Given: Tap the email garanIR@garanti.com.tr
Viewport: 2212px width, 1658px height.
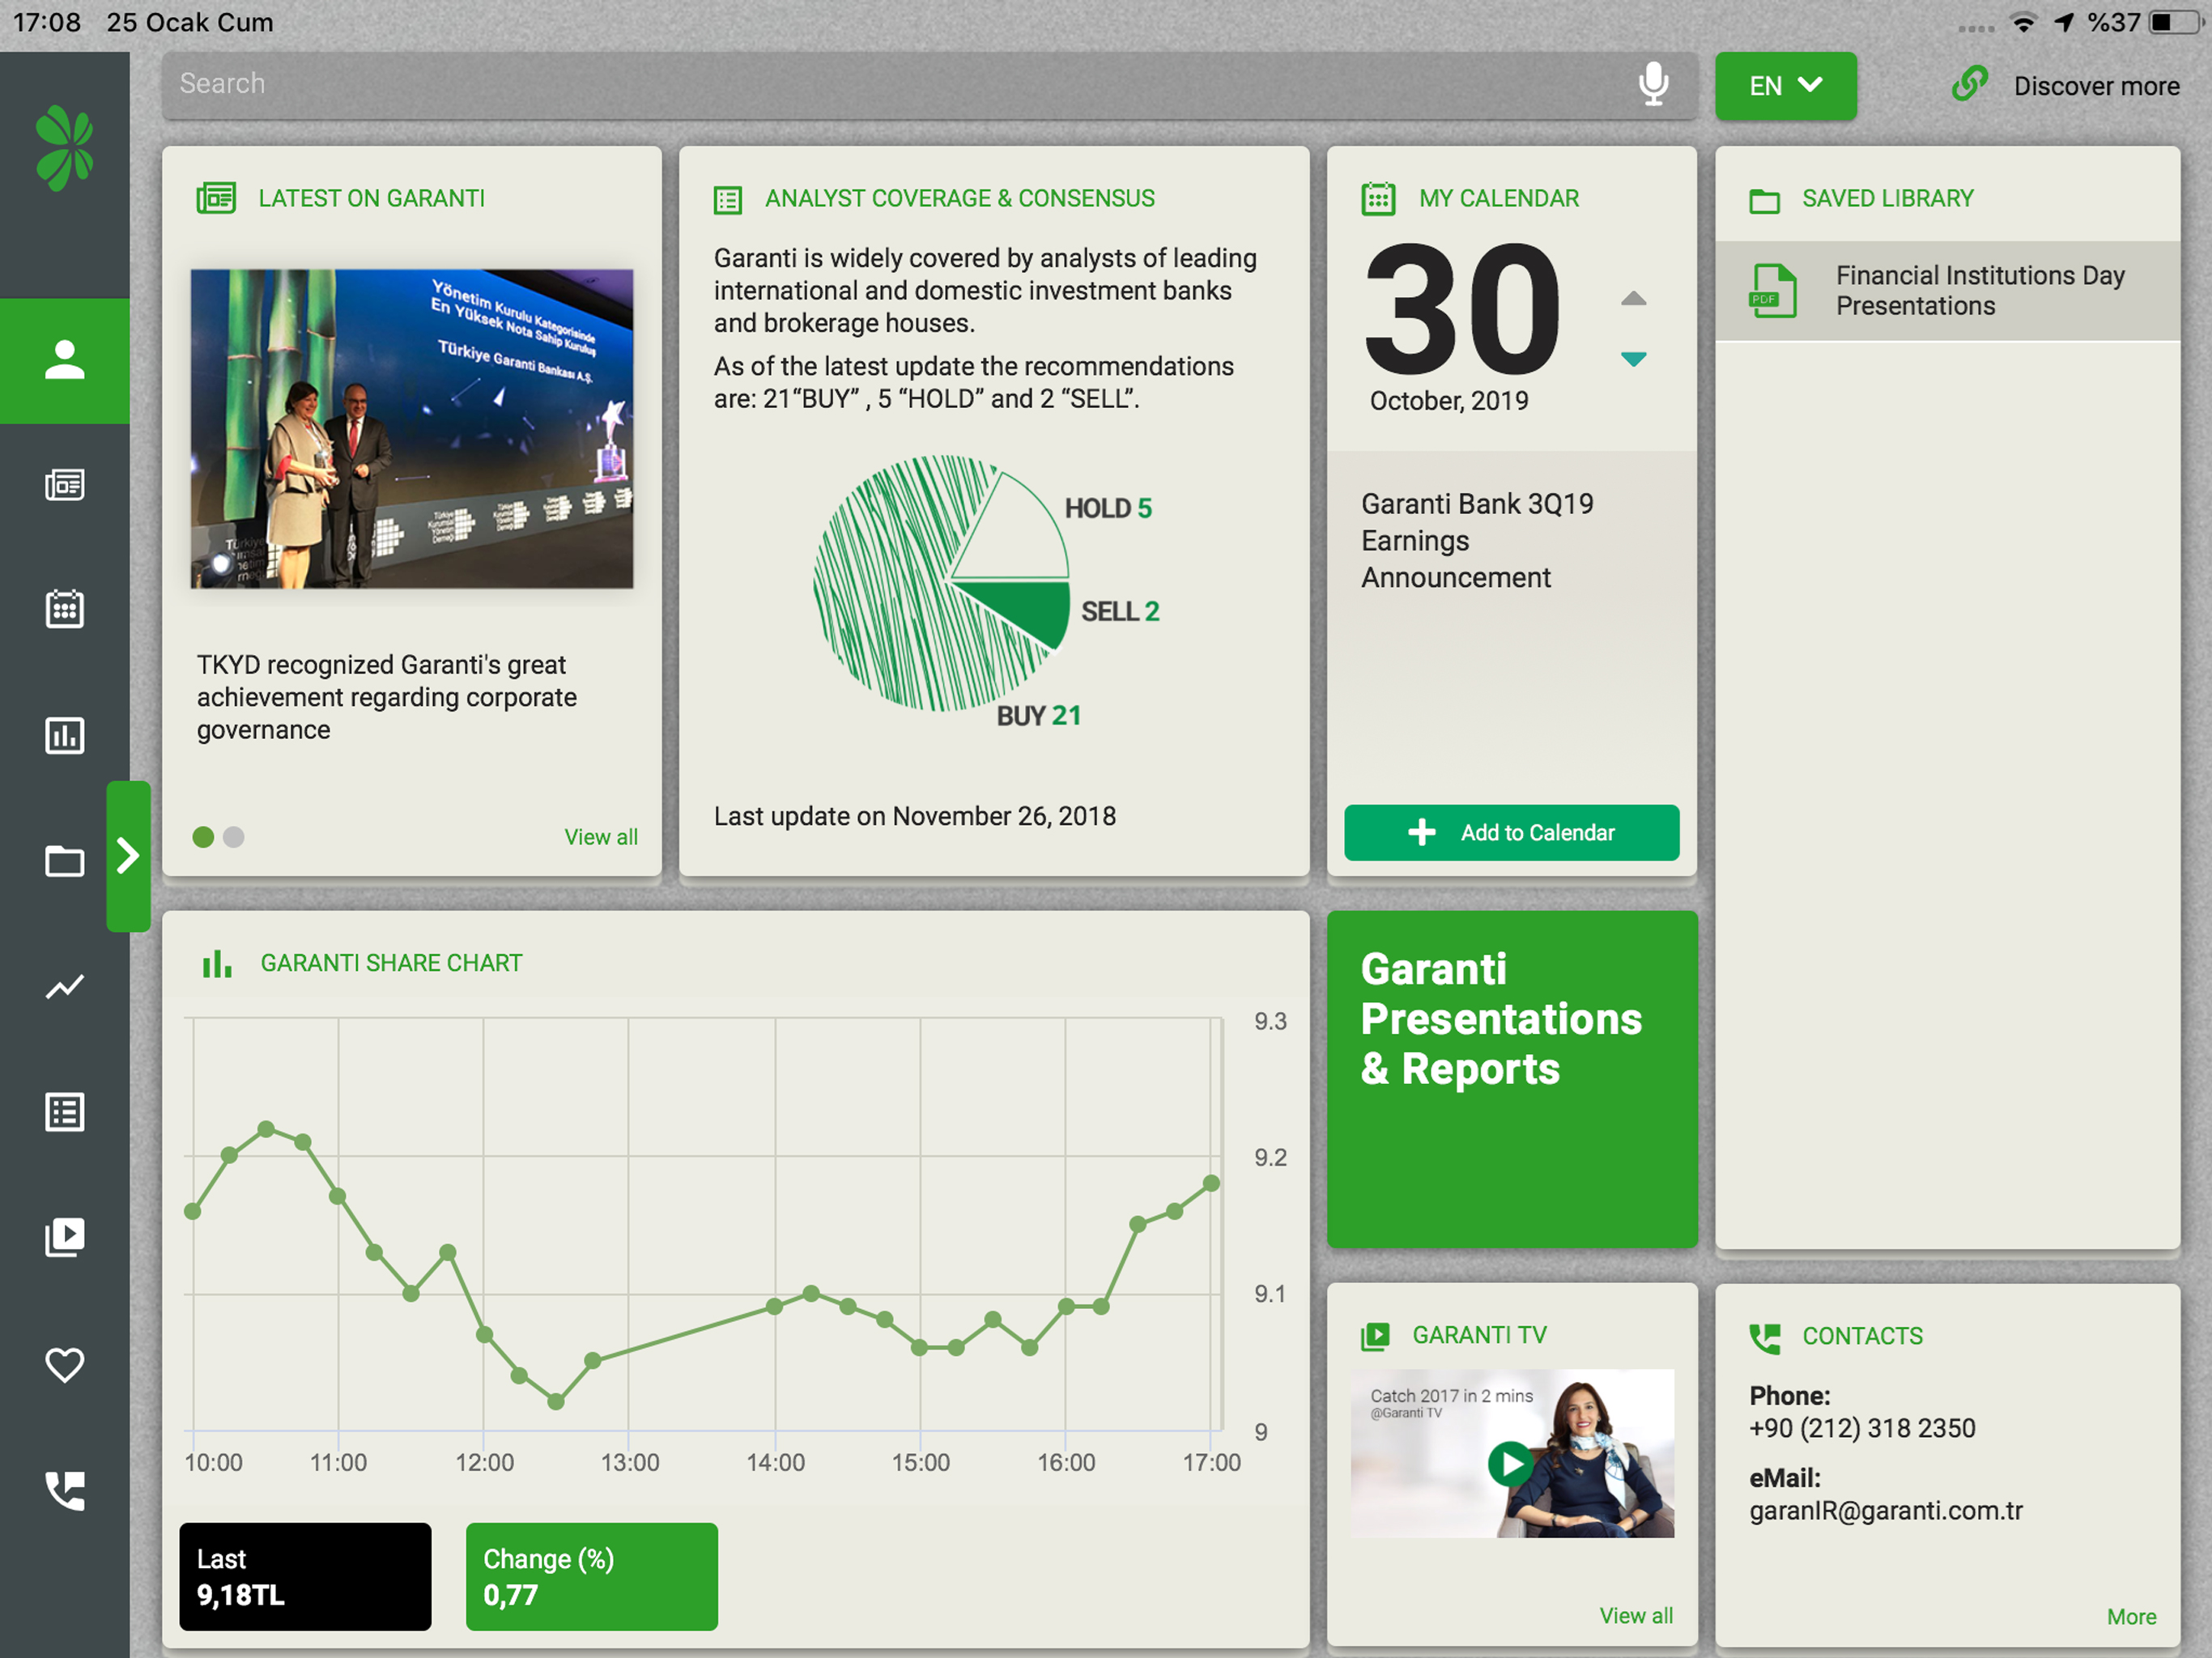Looking at the screenshot, I should click(x=1885, y=1511).
